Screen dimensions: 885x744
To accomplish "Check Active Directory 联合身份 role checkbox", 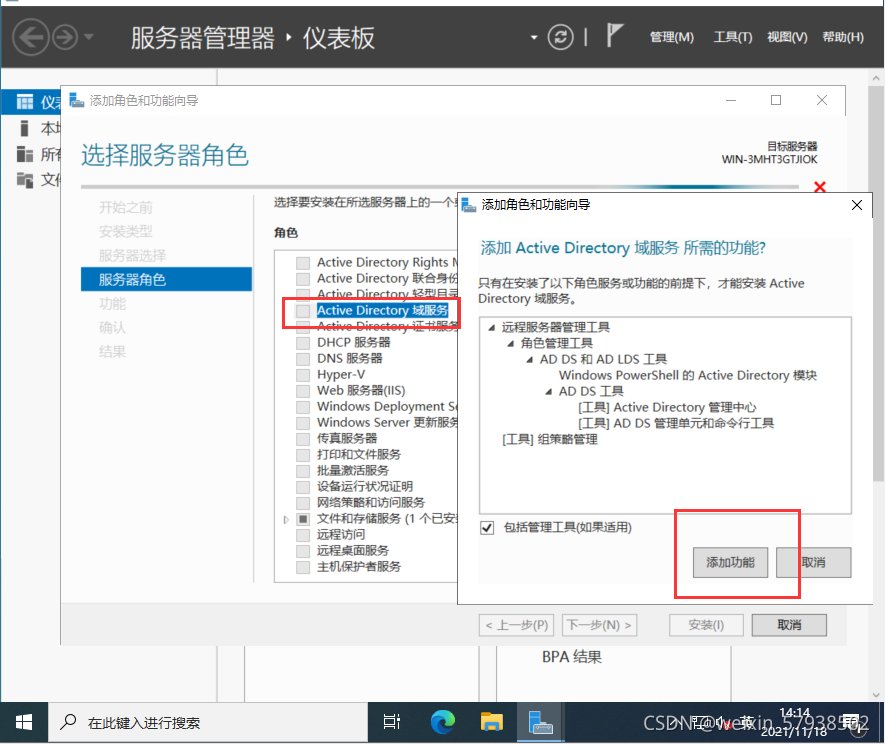I will pyautogui.click(x=303, y=278).
